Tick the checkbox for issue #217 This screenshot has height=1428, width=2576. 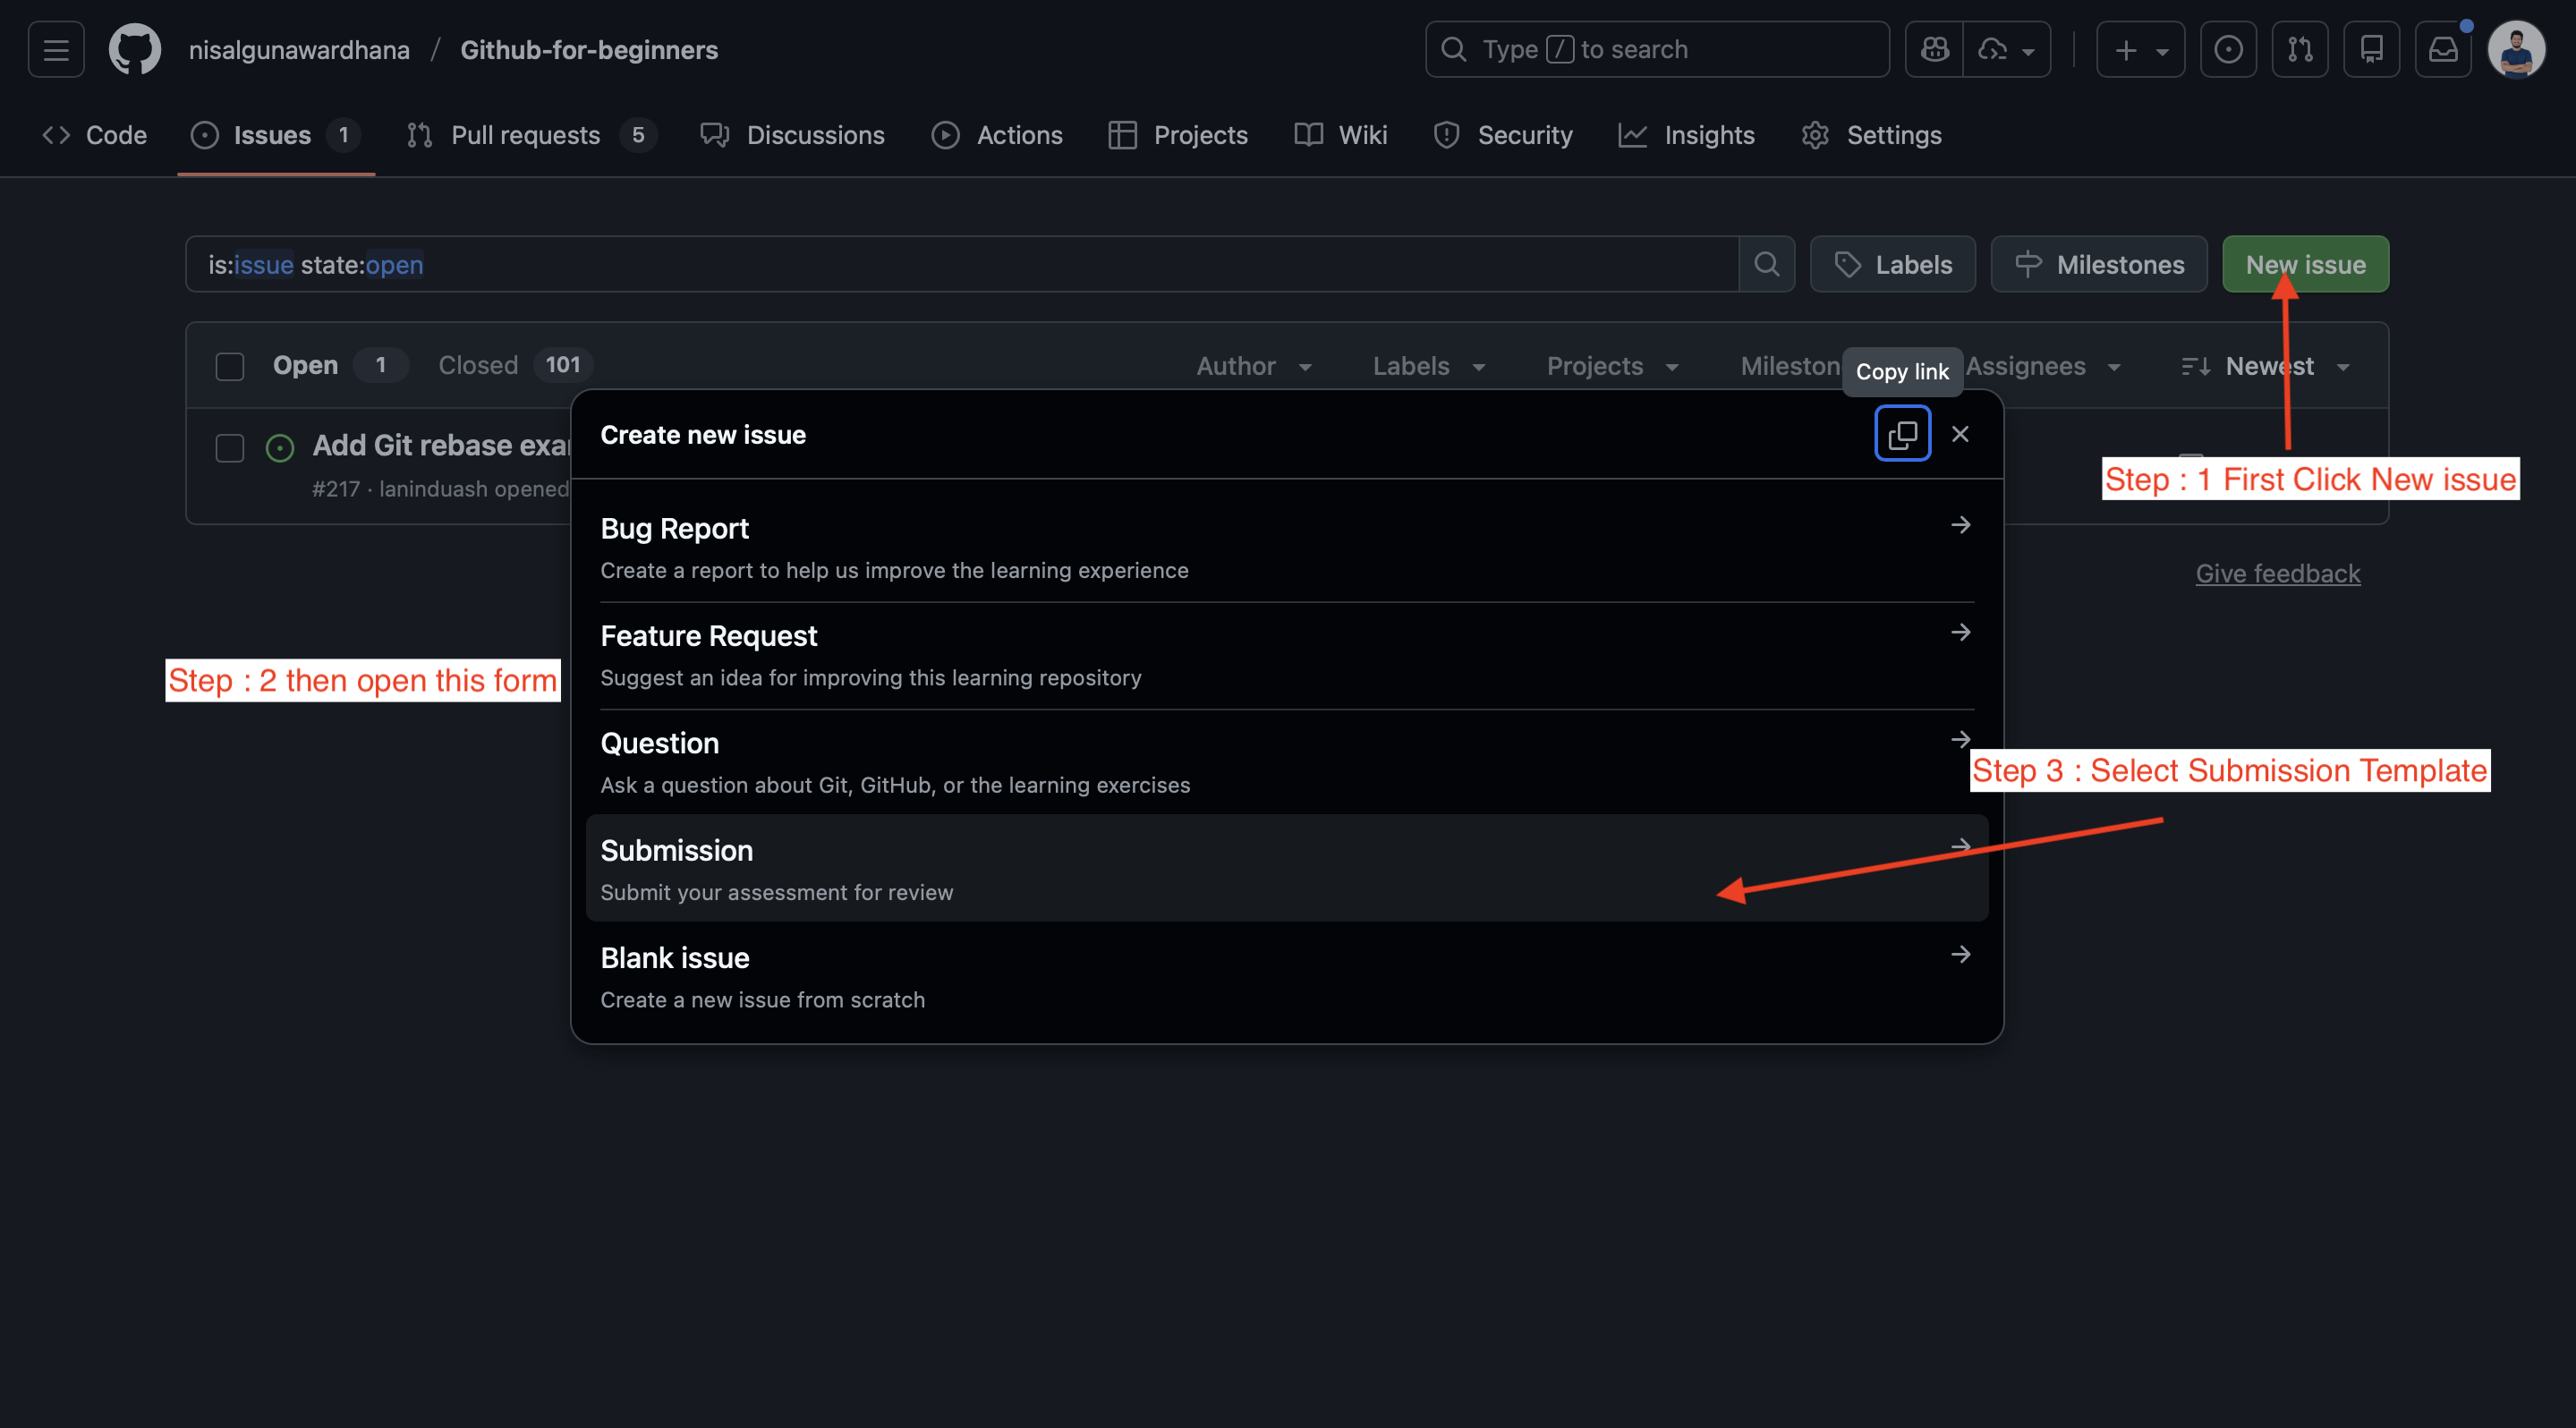pyautogui.click(x=230, y=447)
